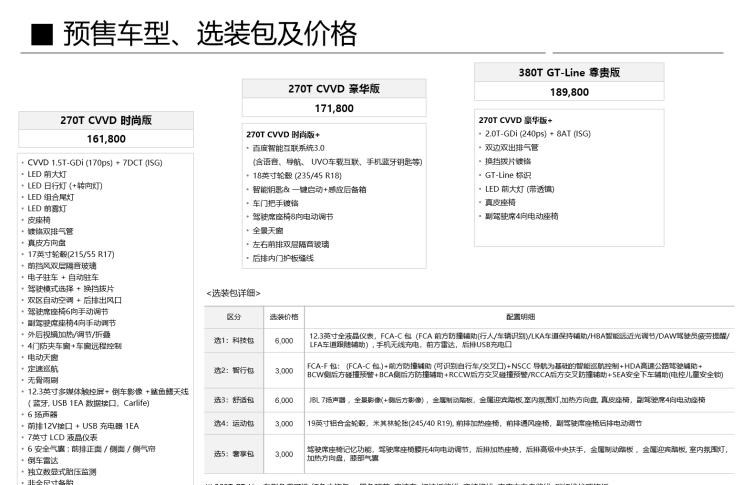Select the '车门把手镀铬' item
Viewport: 744px width, 485px height.
coord(275,203)
